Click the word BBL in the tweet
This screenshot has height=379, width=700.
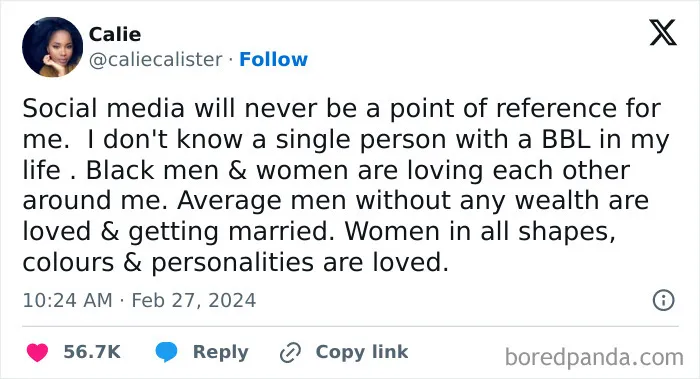566,139
